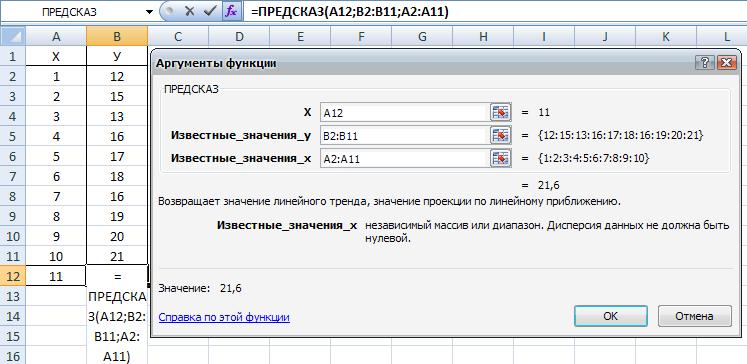Click the Значение: 21,6 result text

pyautogui.click(x=200, y=288)
